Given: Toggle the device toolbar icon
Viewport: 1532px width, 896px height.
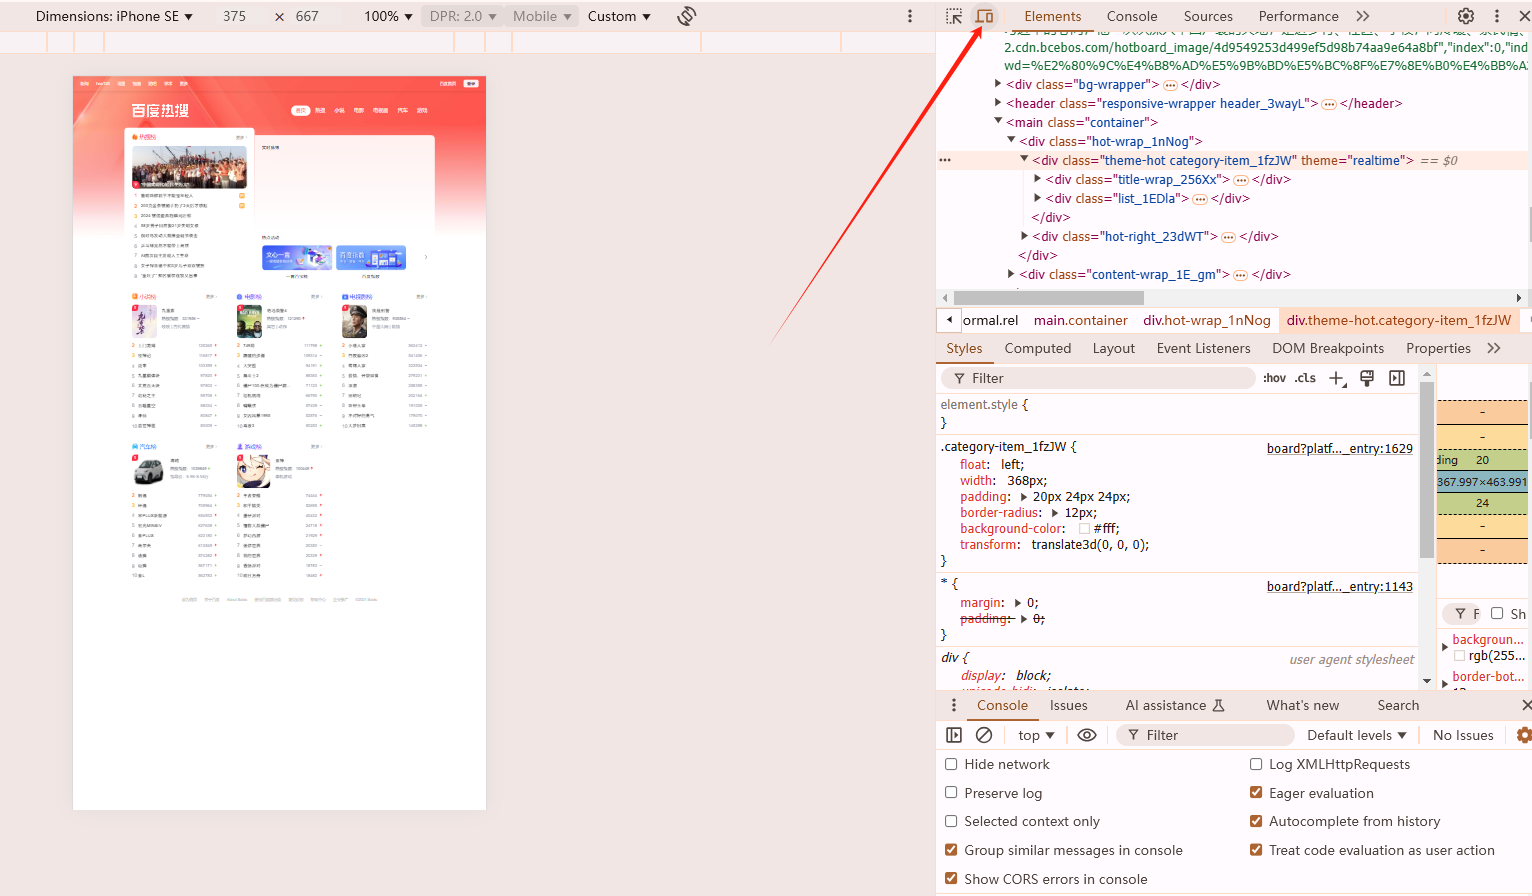Looking at the screenshot, I should point(985,16).
